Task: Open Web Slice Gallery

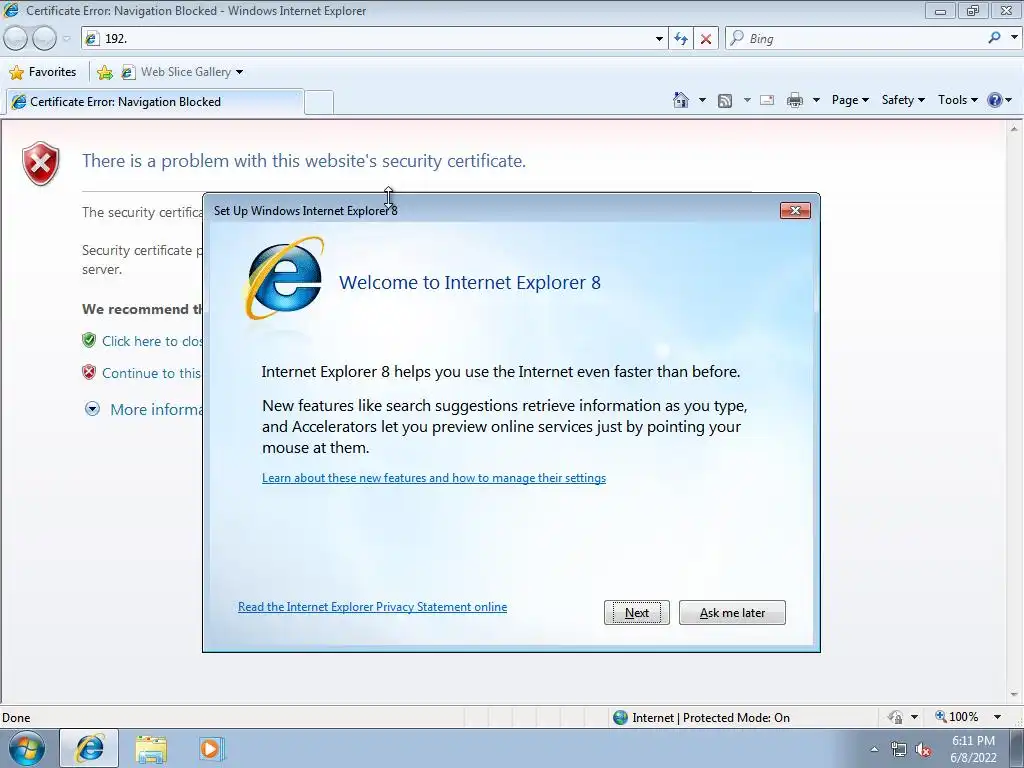Action: click(182, 72)
